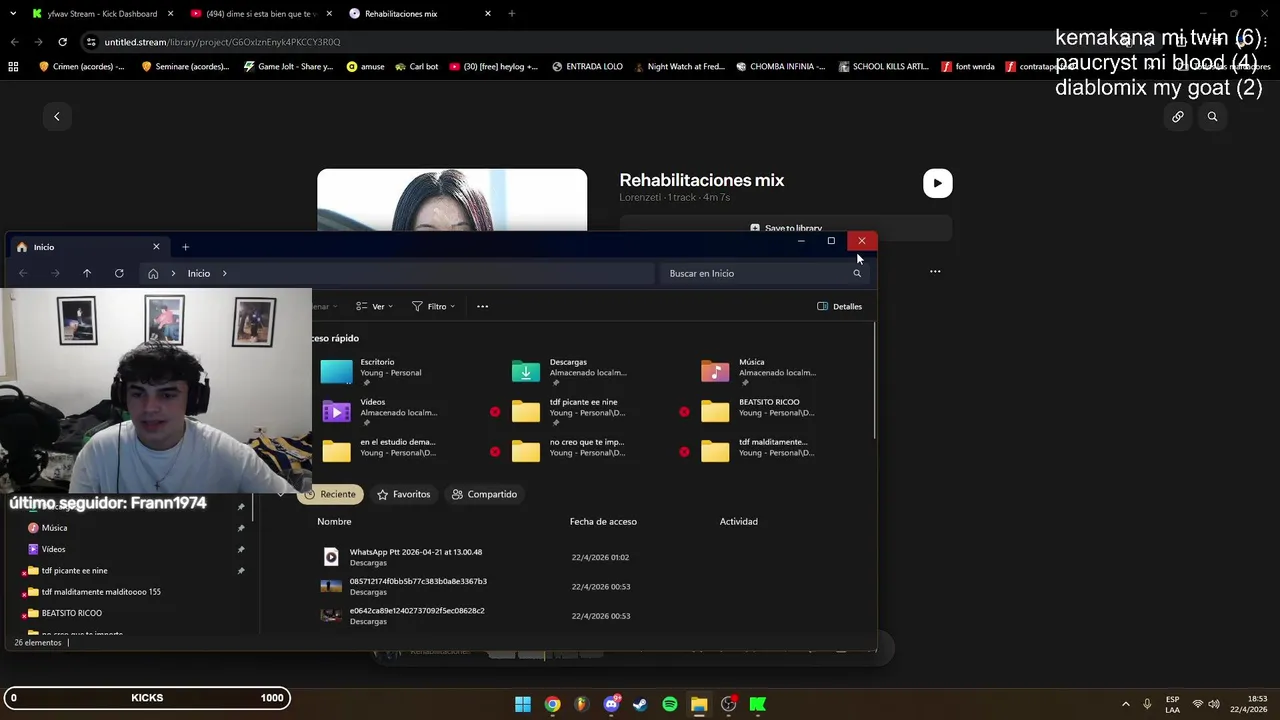Click Explorer quick access vertical scrollbar
The width and height of the screenshot is (1280, 720).
874,380
